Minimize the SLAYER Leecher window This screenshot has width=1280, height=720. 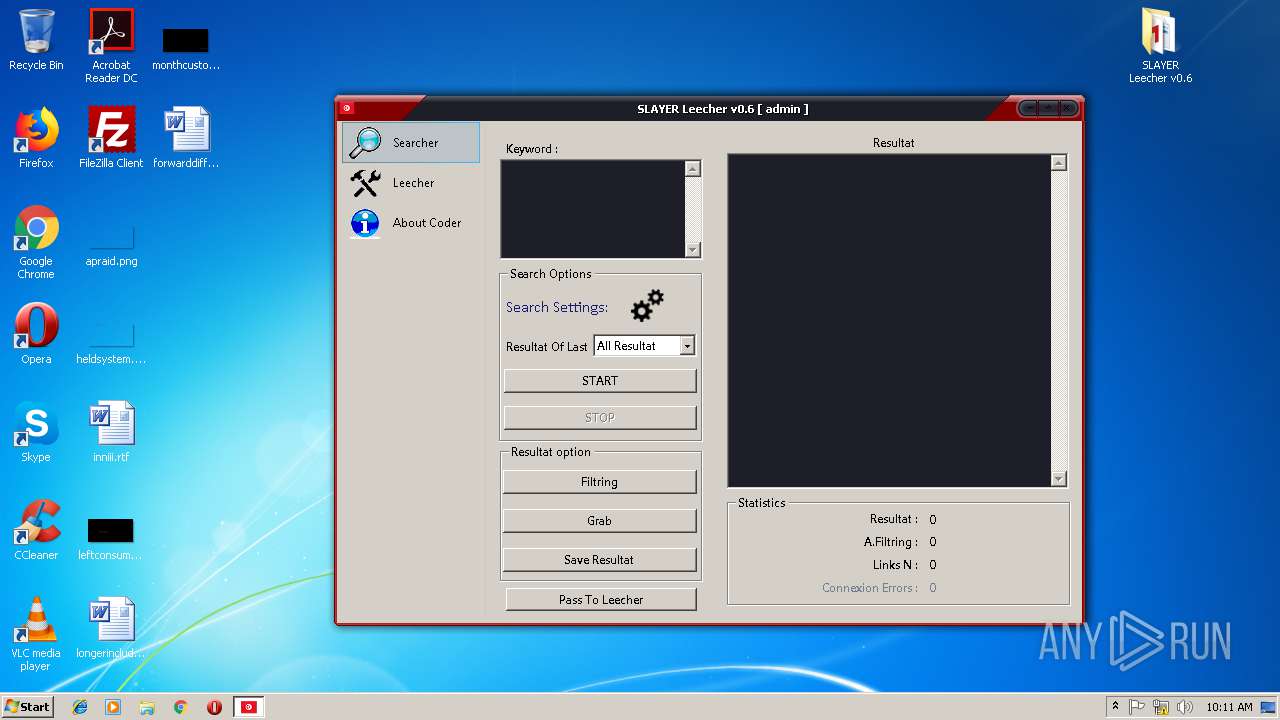1028,108
